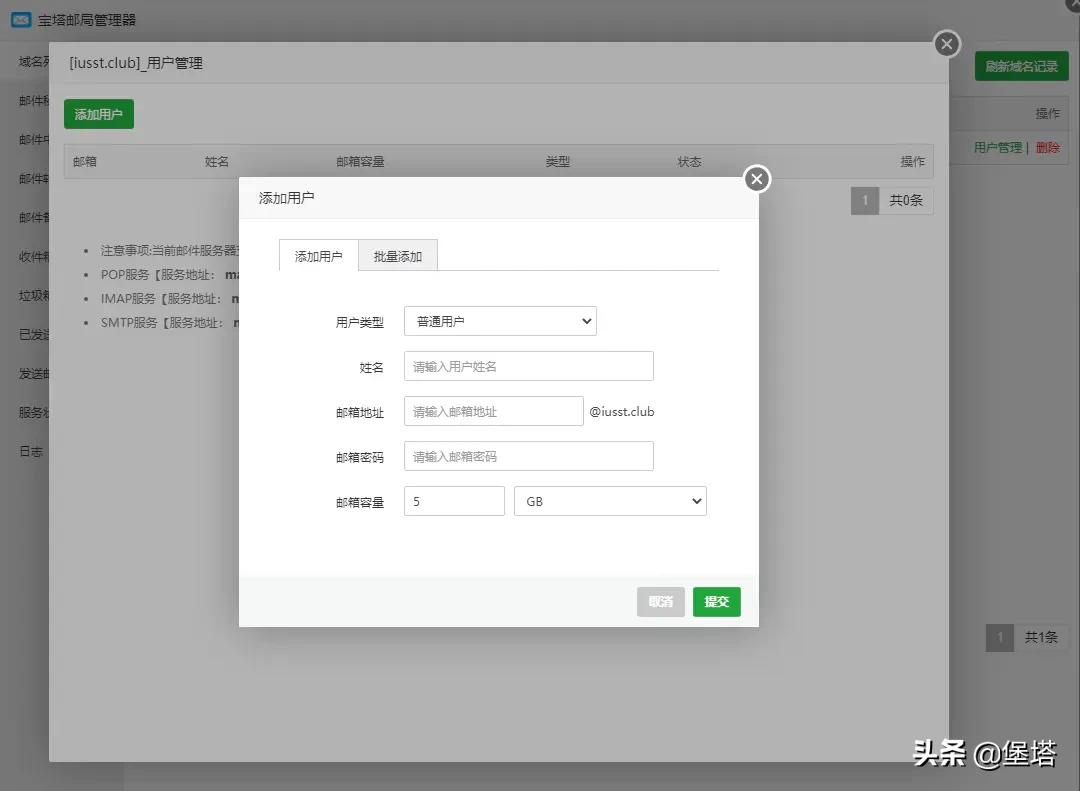Click the 姓名 input field
Viewport: 1080px width, 791px height.
coord(528,366)
